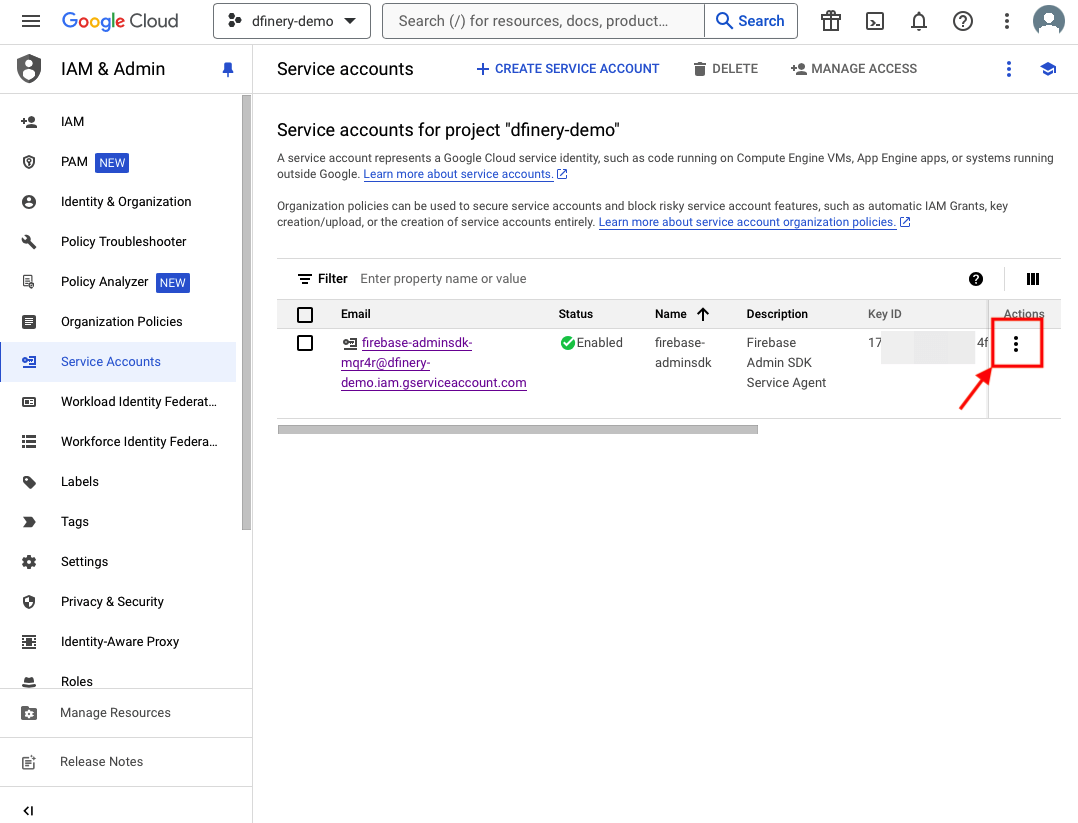Click Create Service Account button

(567, 69)
